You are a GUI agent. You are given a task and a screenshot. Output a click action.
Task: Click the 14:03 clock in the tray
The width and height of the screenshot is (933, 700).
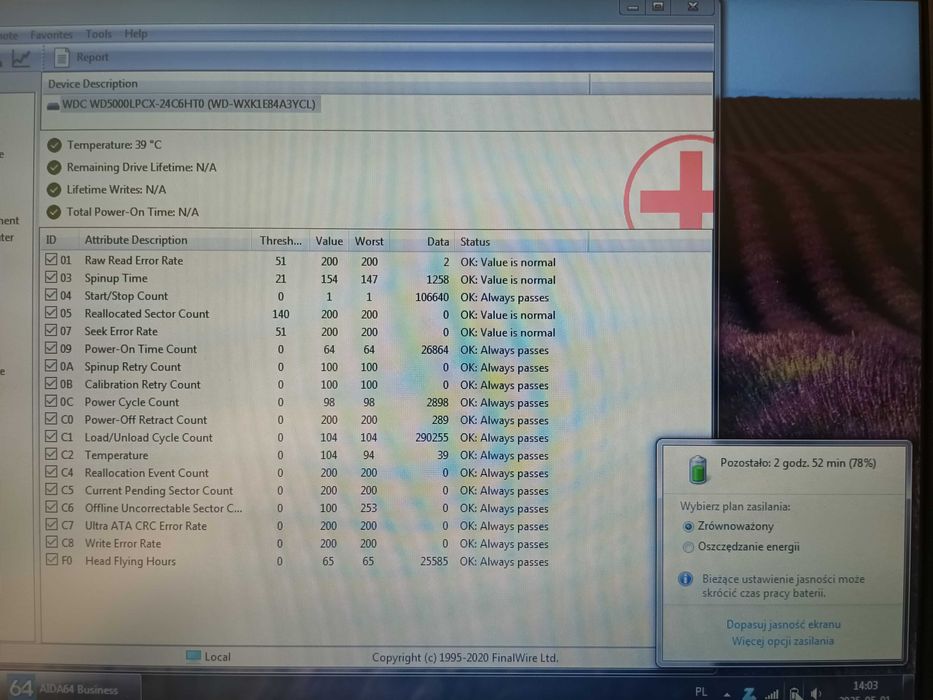[865, 686]
